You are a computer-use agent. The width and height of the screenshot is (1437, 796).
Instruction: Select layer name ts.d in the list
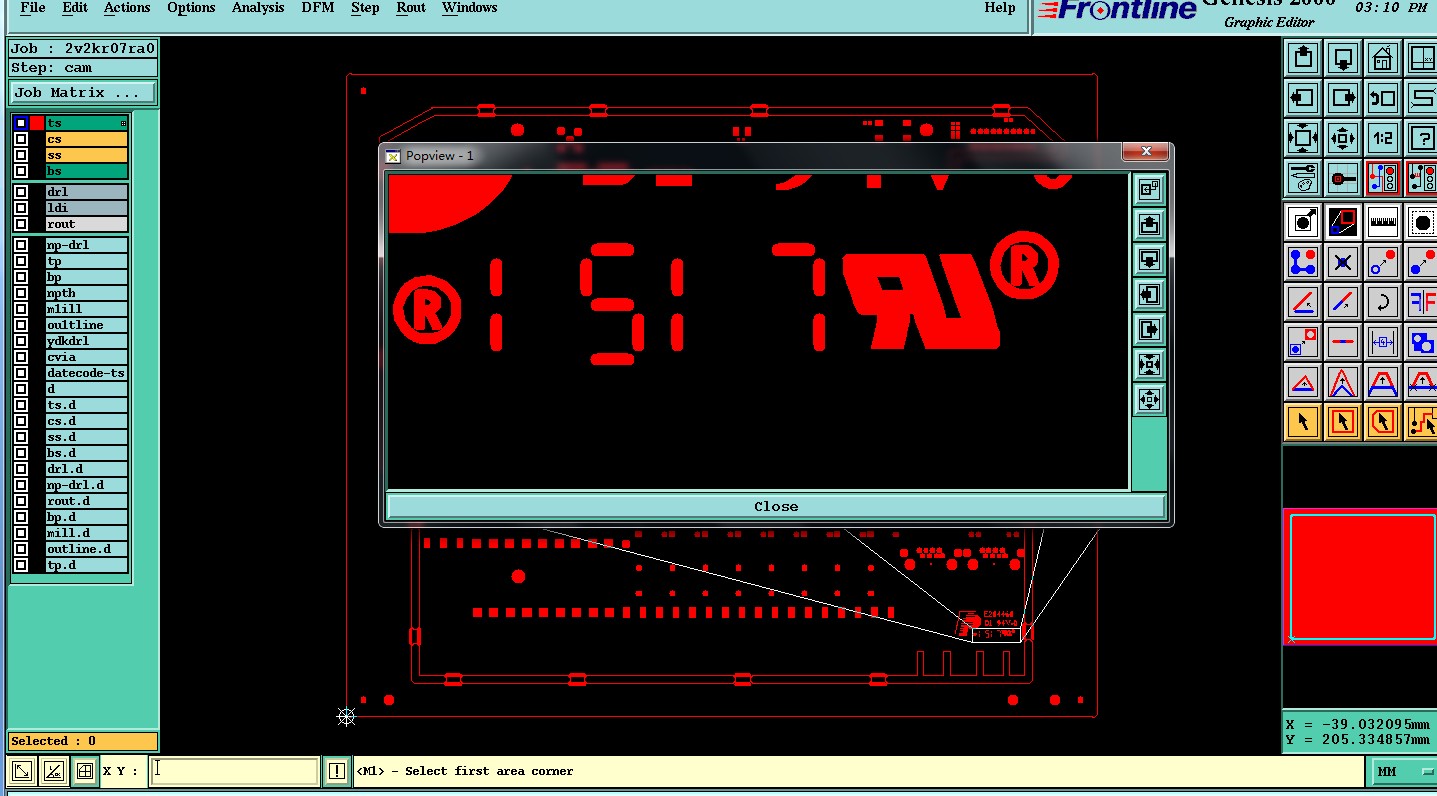coord(86,405)
